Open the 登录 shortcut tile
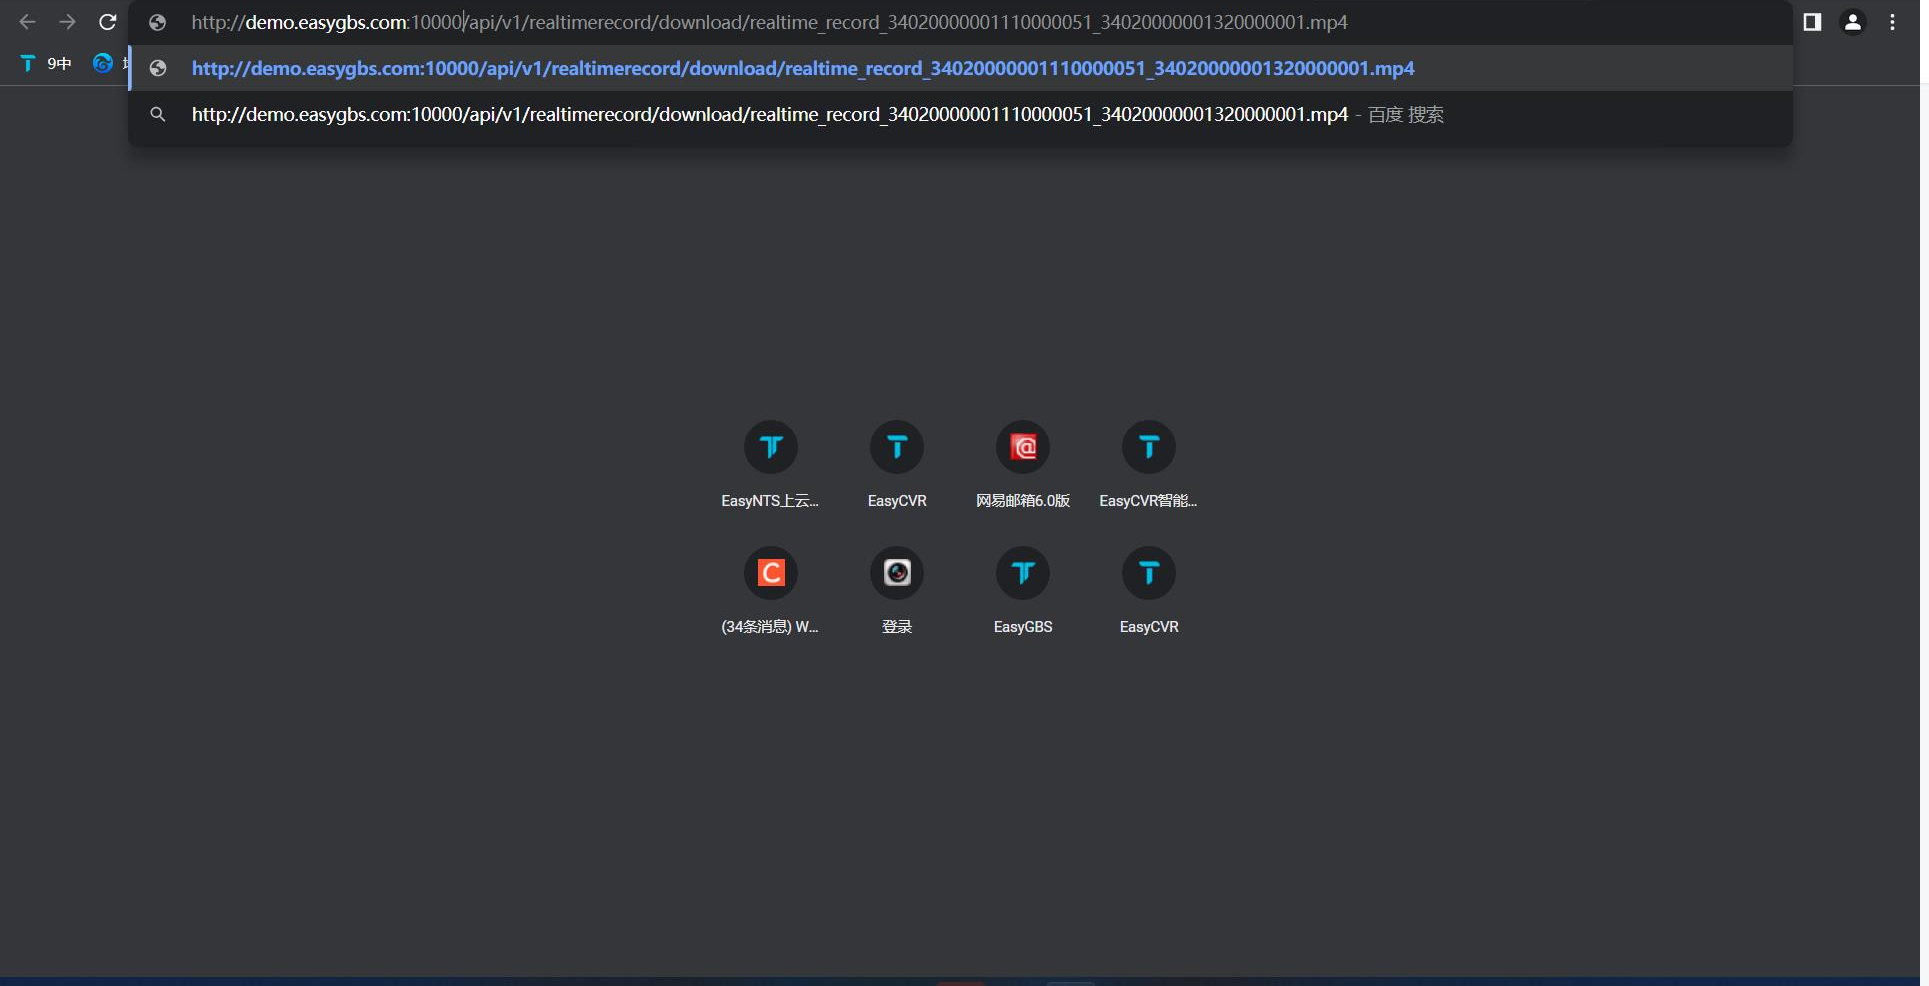The height and width of the screenshot is (986, 1929). pos(897,591)
